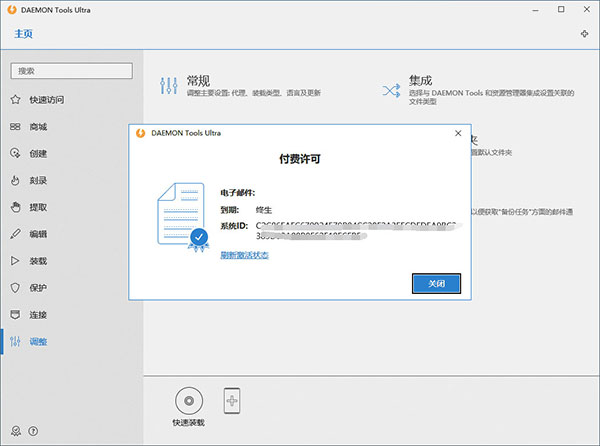This screenshot has width=600, height=446.
Task: Go to 商城 menu label
Action: click(x=38, y=127)
